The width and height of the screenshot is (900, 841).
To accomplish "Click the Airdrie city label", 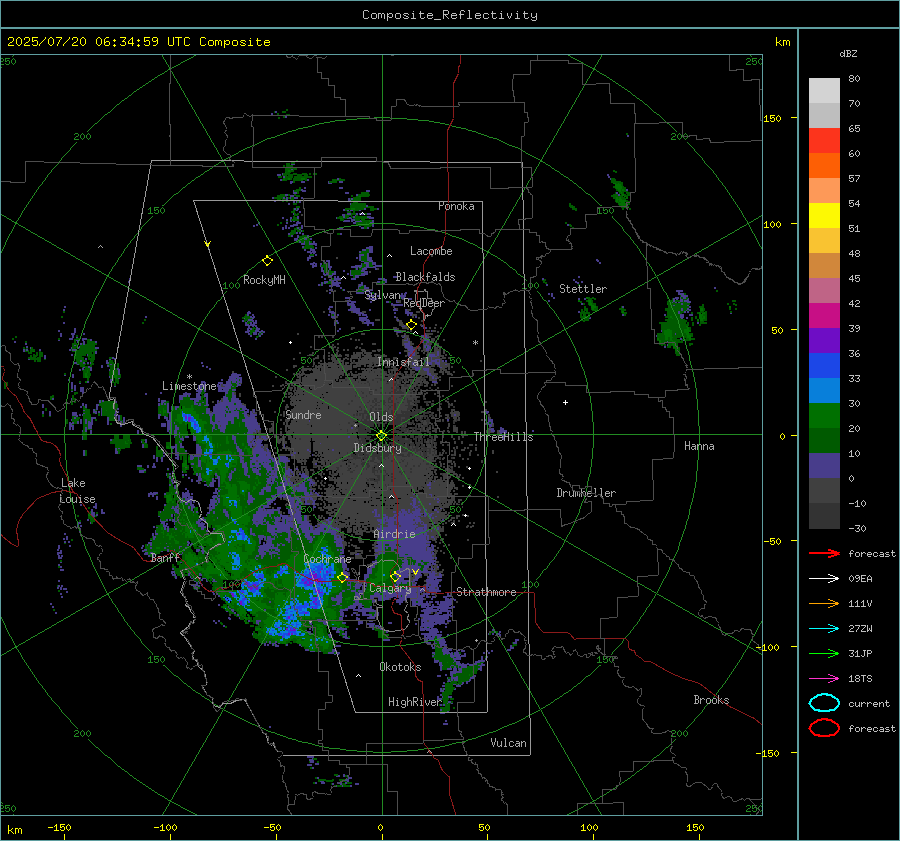I will 394,534.
